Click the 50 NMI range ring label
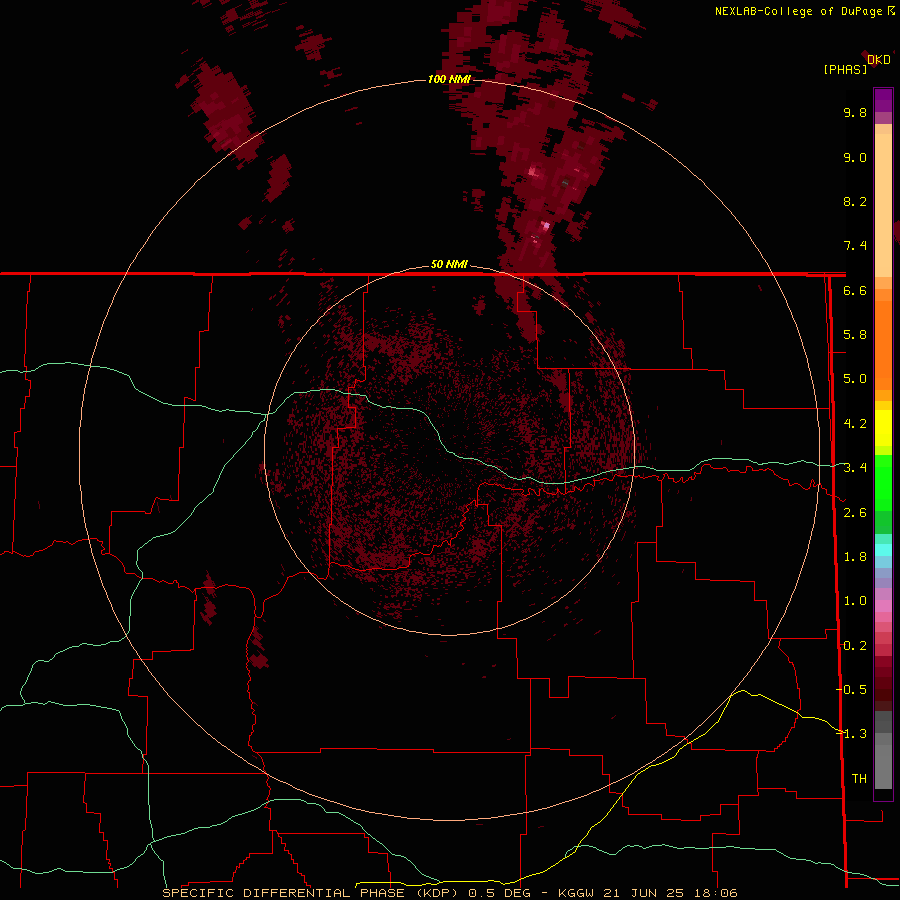The image size is (900, 900). click(x=449, y=265)
